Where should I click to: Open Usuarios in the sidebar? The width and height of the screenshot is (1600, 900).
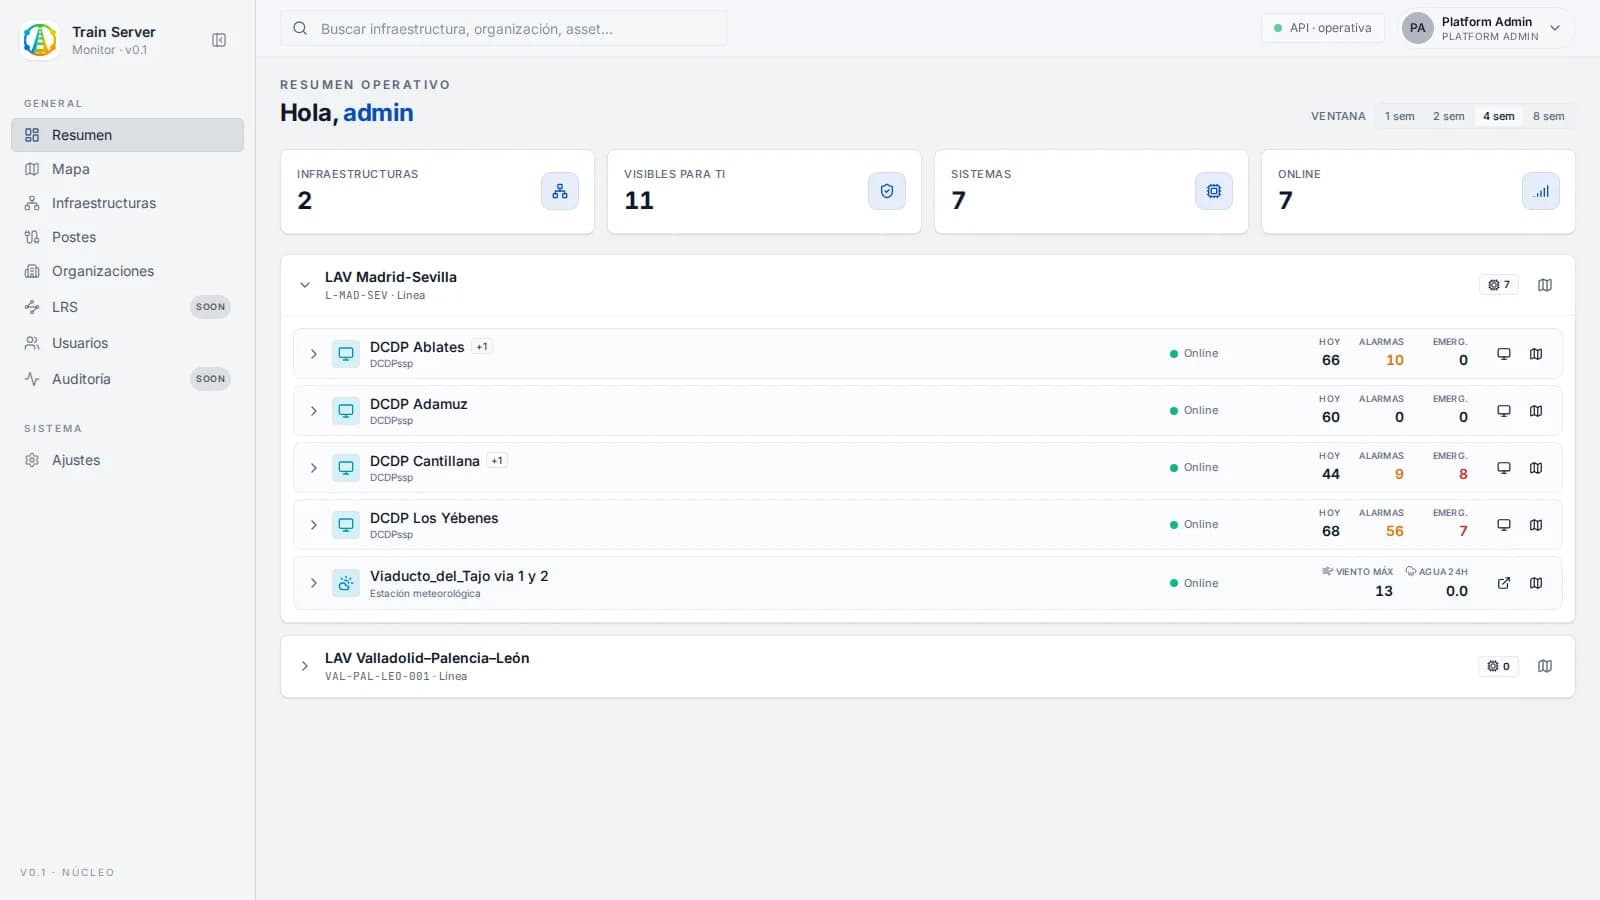[x=127, y=343]
